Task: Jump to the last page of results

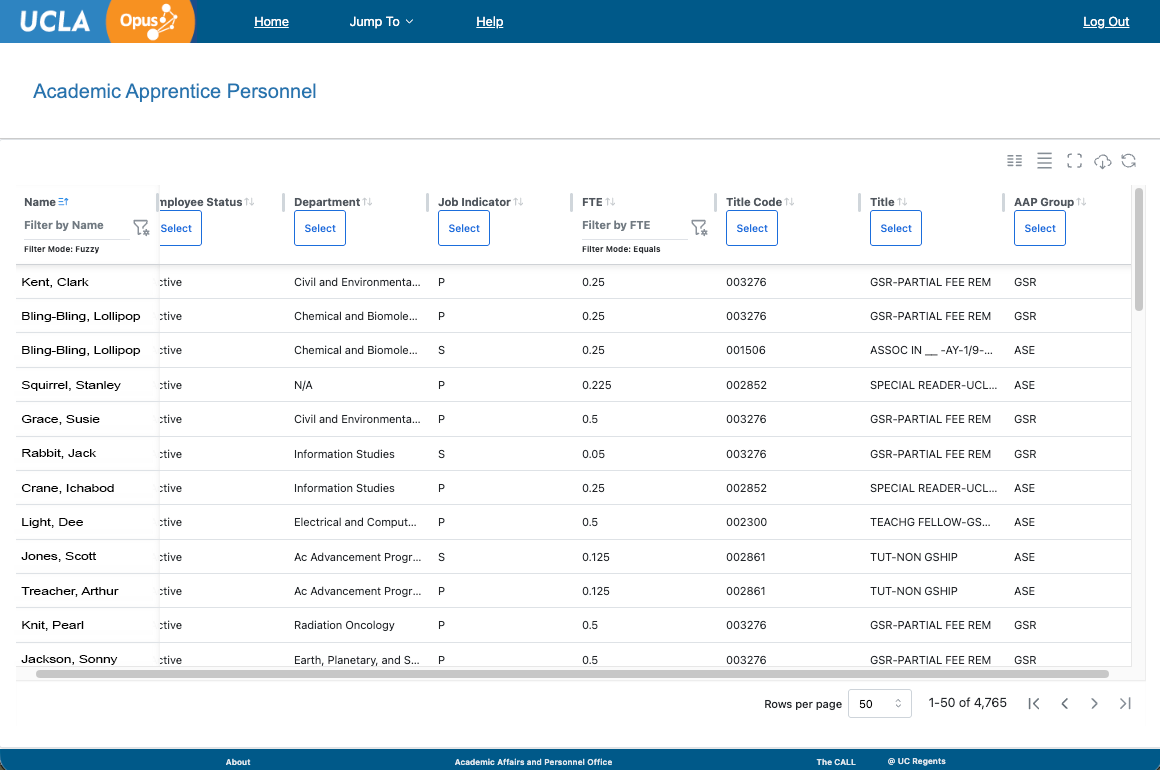Action: pos(1125,703)
